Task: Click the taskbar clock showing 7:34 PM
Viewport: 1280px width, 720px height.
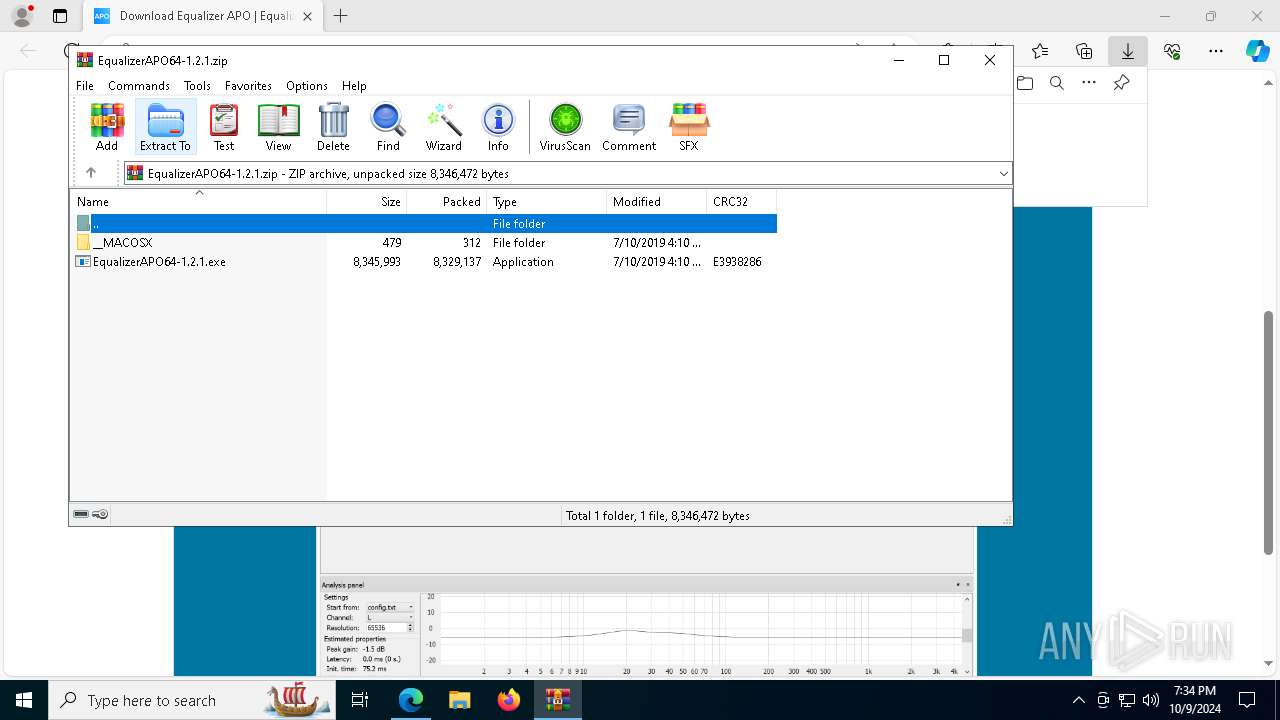Action: click(x=1194, y=700)
